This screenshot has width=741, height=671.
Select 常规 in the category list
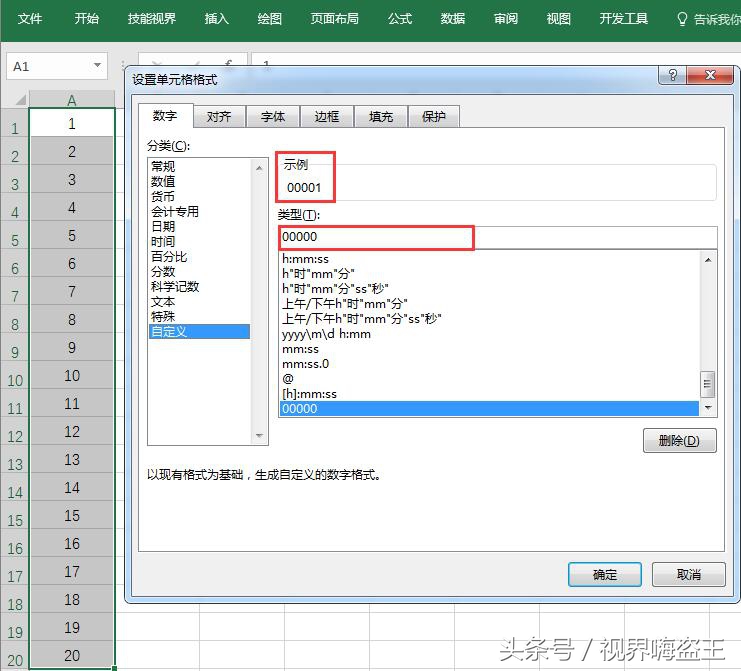coord(199,166)
